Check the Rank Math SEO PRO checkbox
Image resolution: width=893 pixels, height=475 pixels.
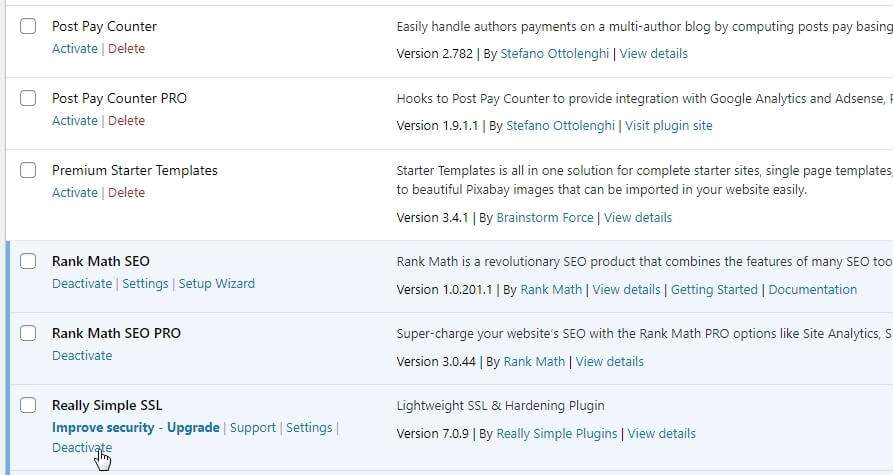click(x=28, y=333)
